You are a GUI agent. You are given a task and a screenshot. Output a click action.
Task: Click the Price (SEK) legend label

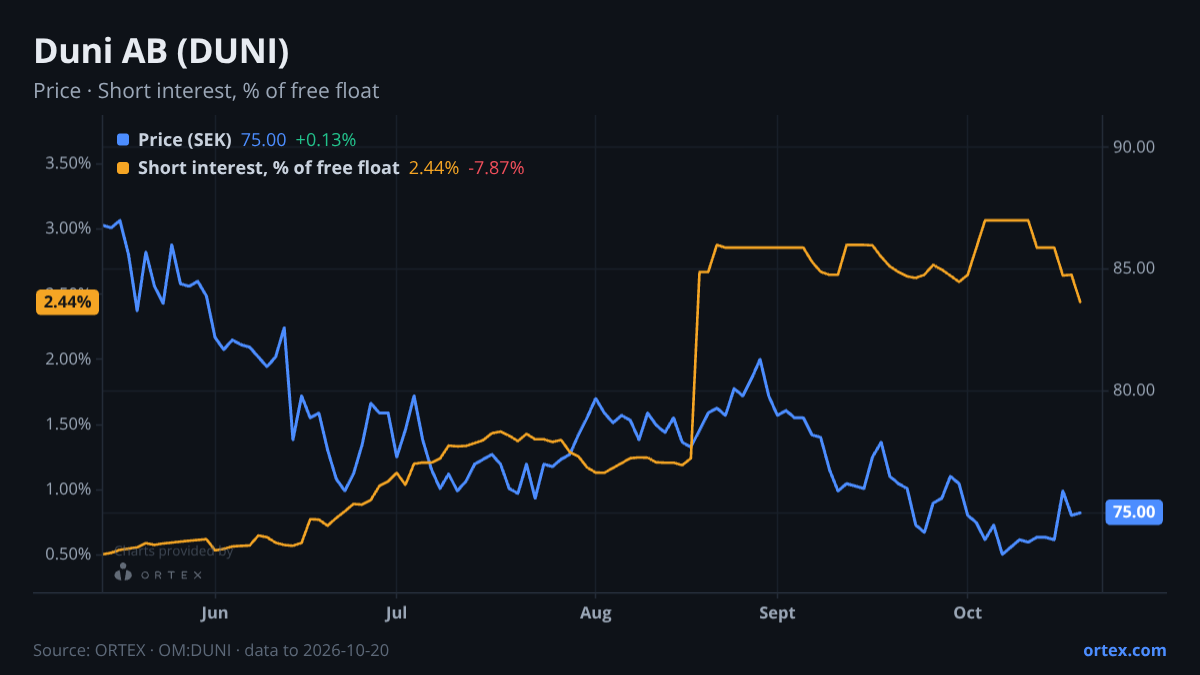tap(185, 140)
